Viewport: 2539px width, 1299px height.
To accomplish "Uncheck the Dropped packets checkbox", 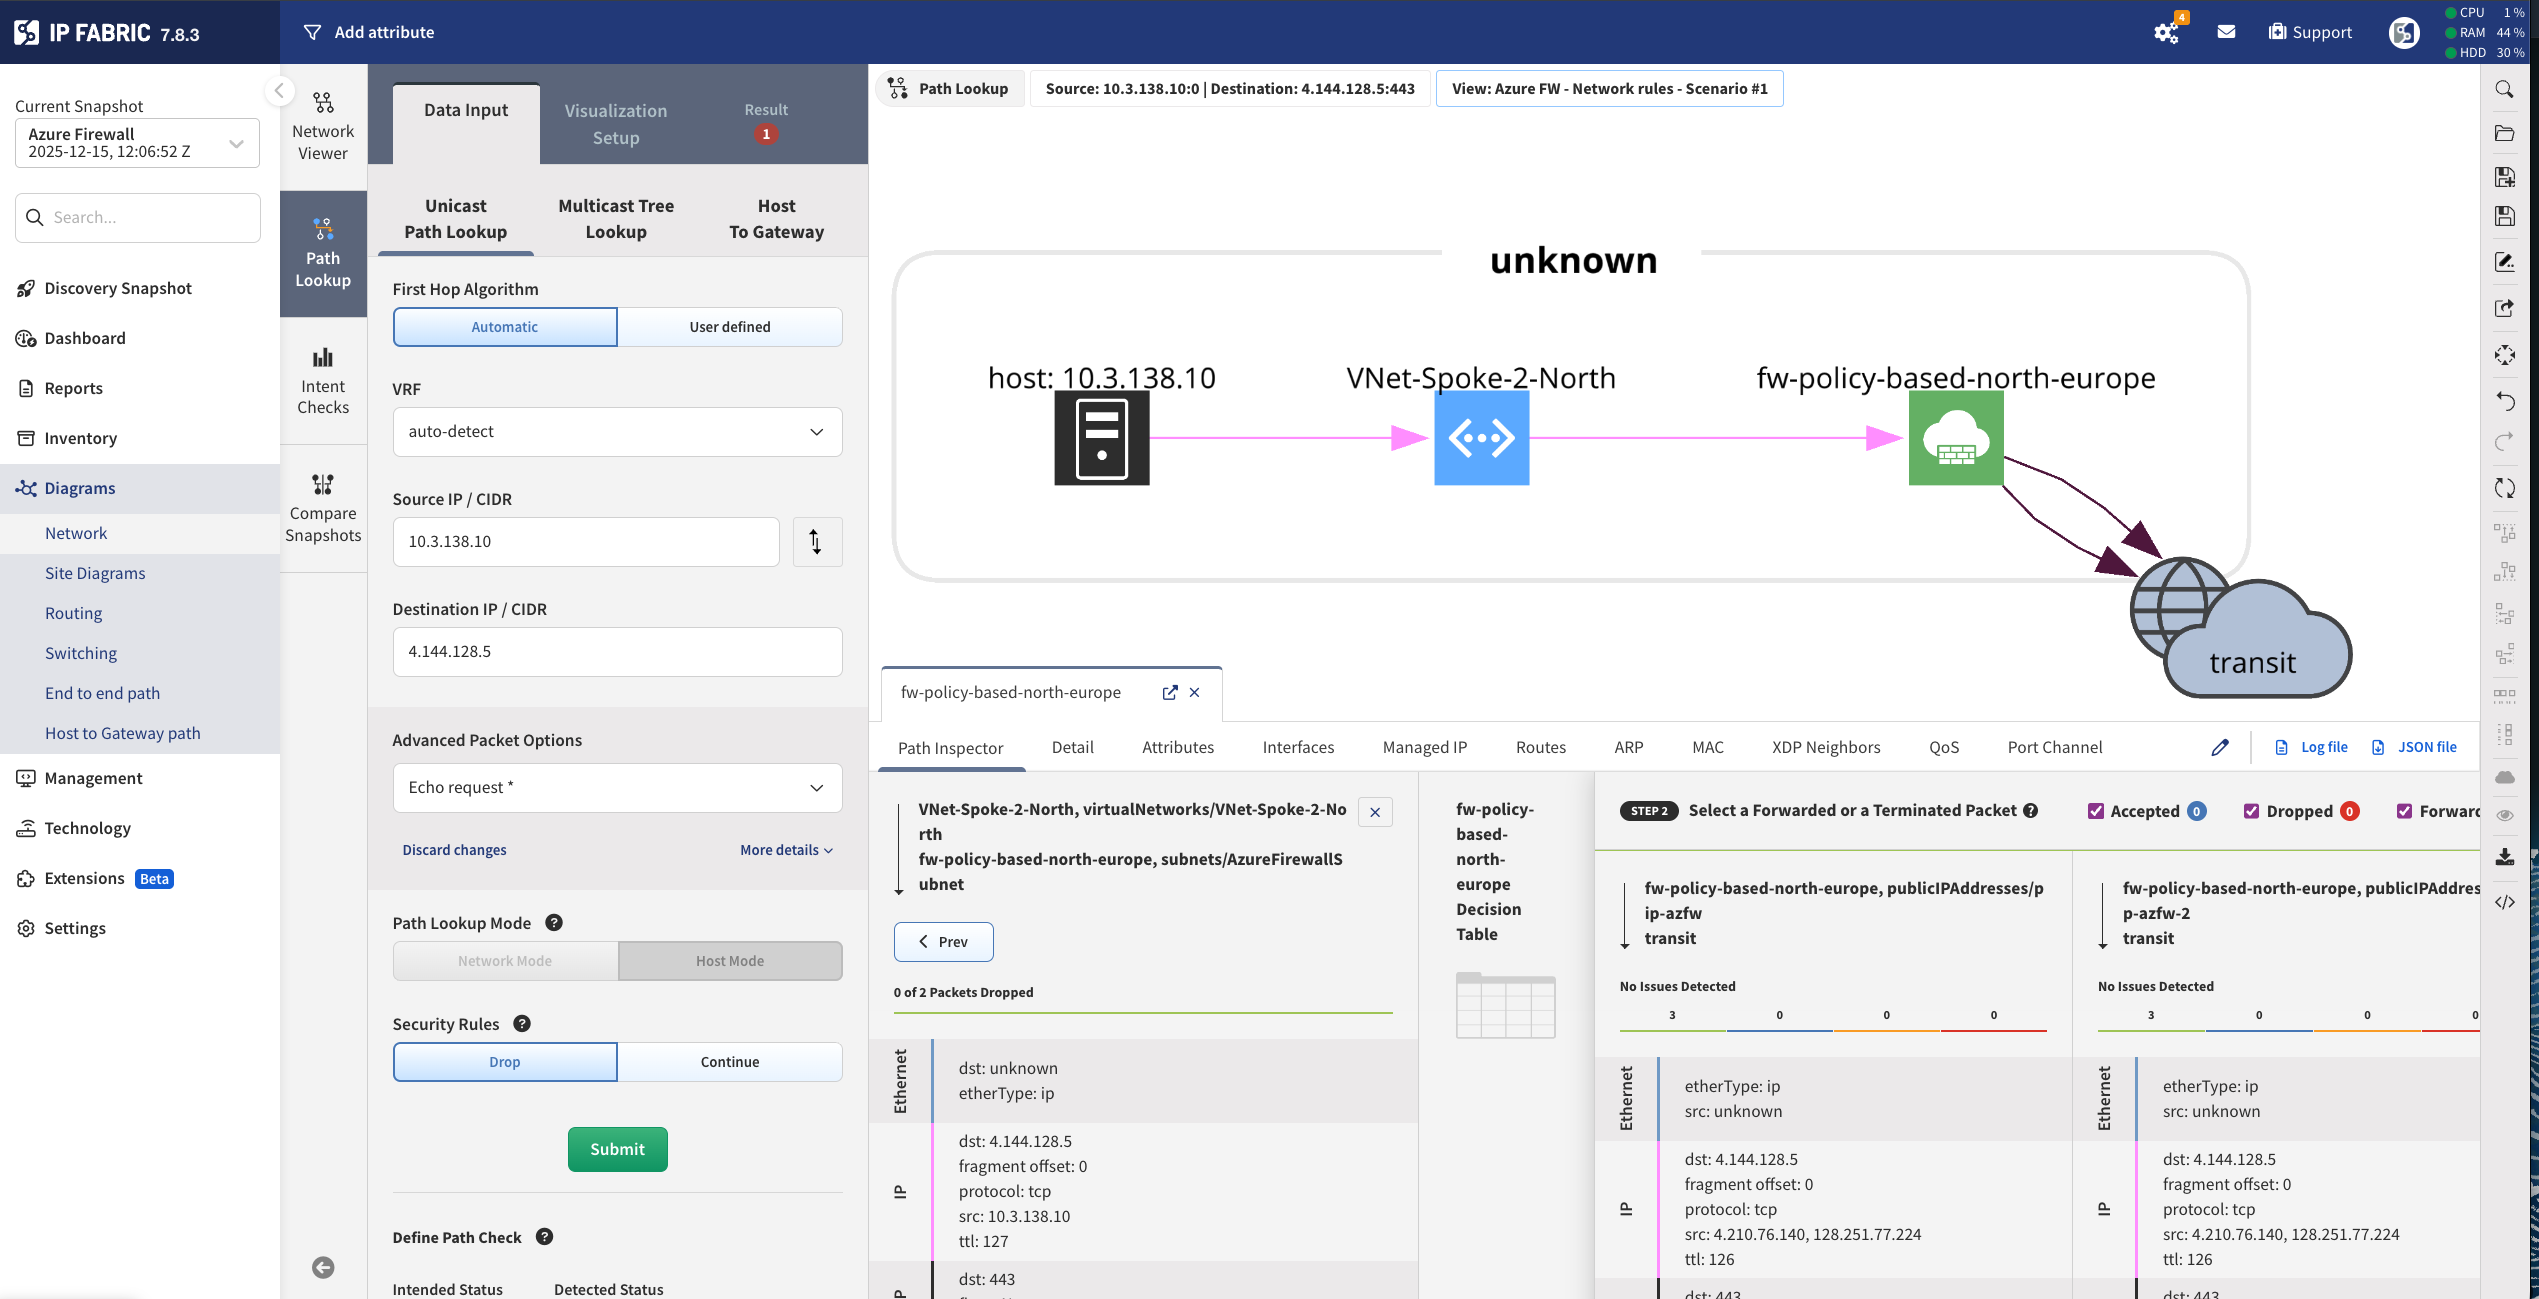I will point(2252,811).
